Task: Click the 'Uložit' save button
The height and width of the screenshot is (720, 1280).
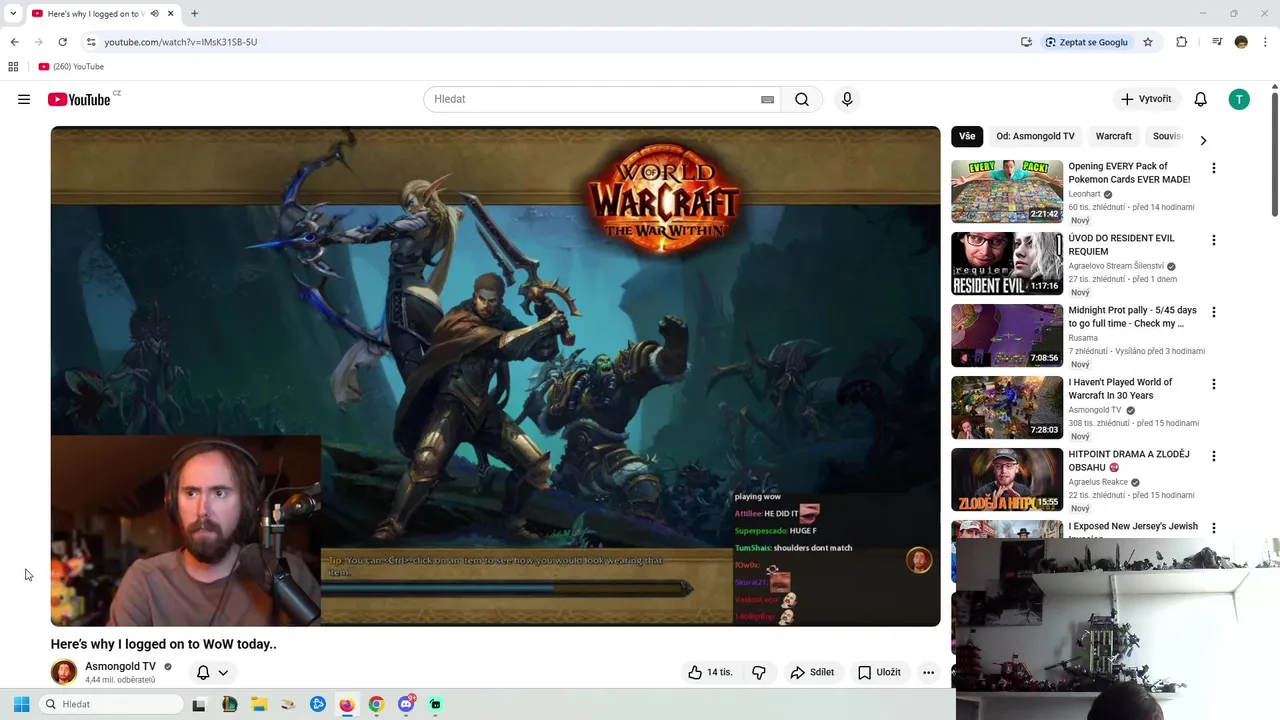Action: click(880, 672)
